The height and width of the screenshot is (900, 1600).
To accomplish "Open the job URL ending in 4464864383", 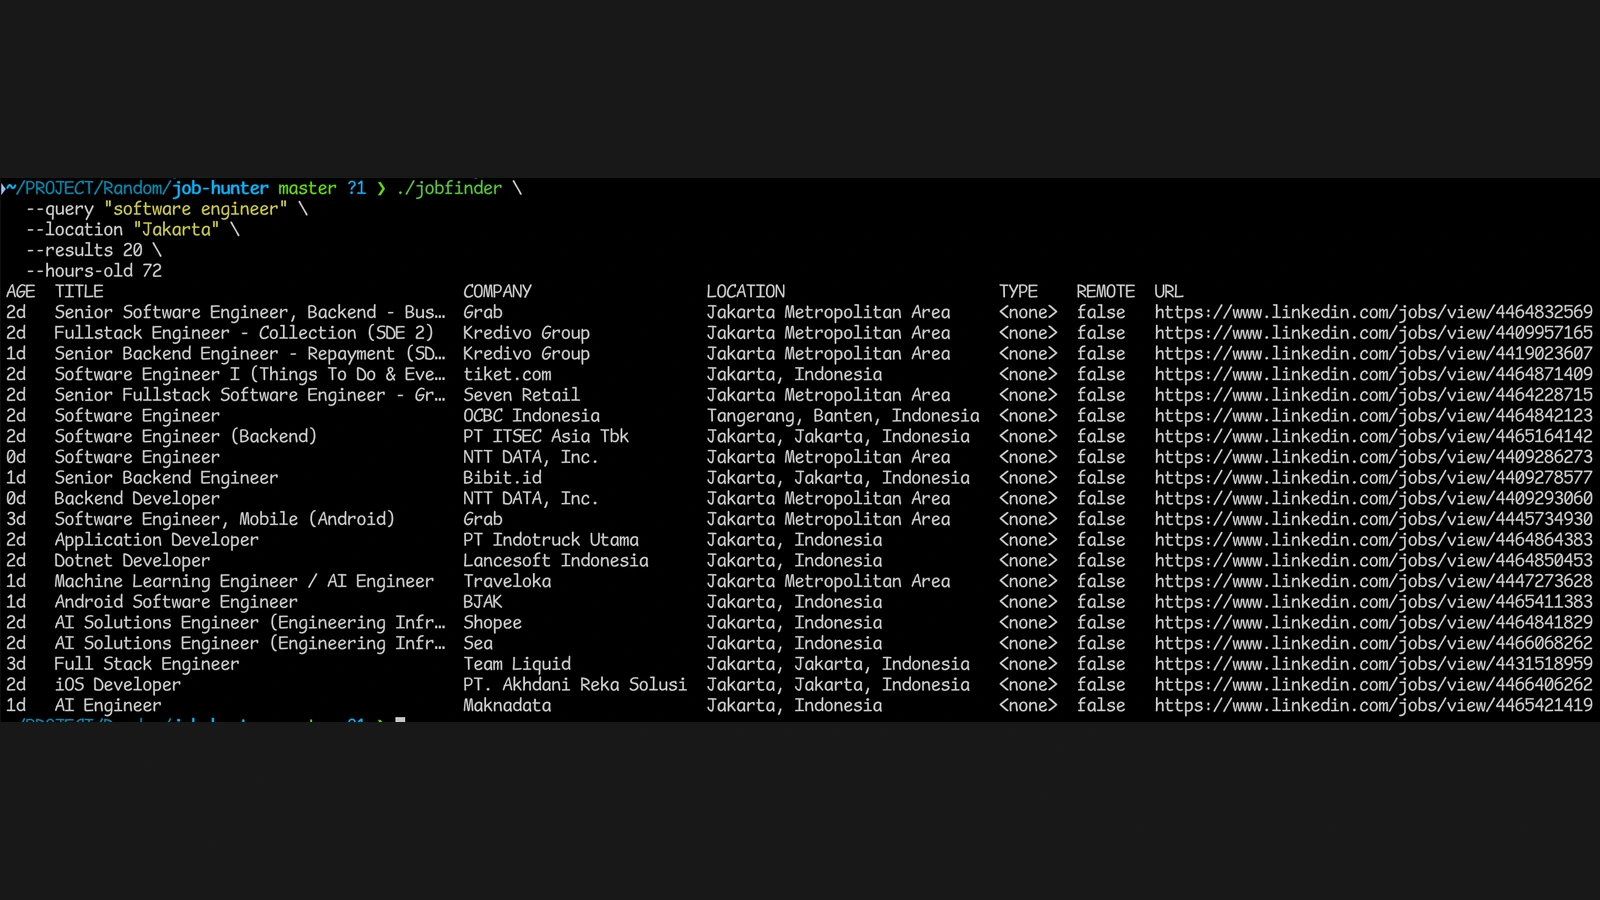I will click(1373, 539).
